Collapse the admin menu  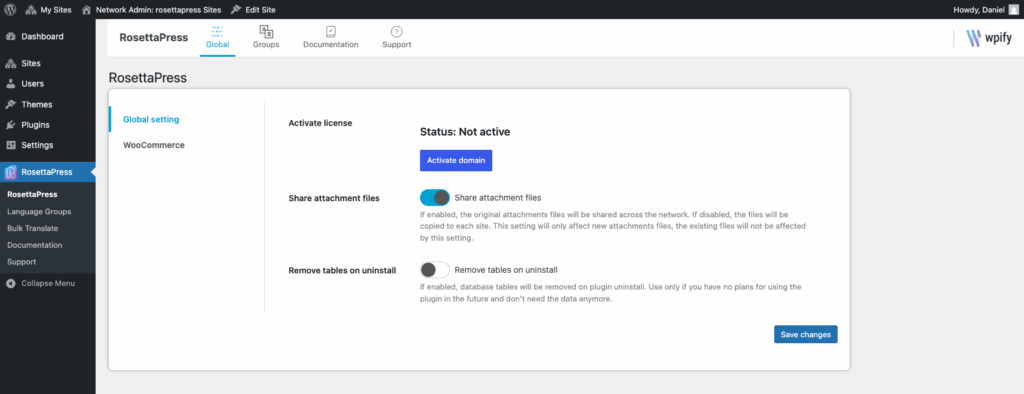48,284
